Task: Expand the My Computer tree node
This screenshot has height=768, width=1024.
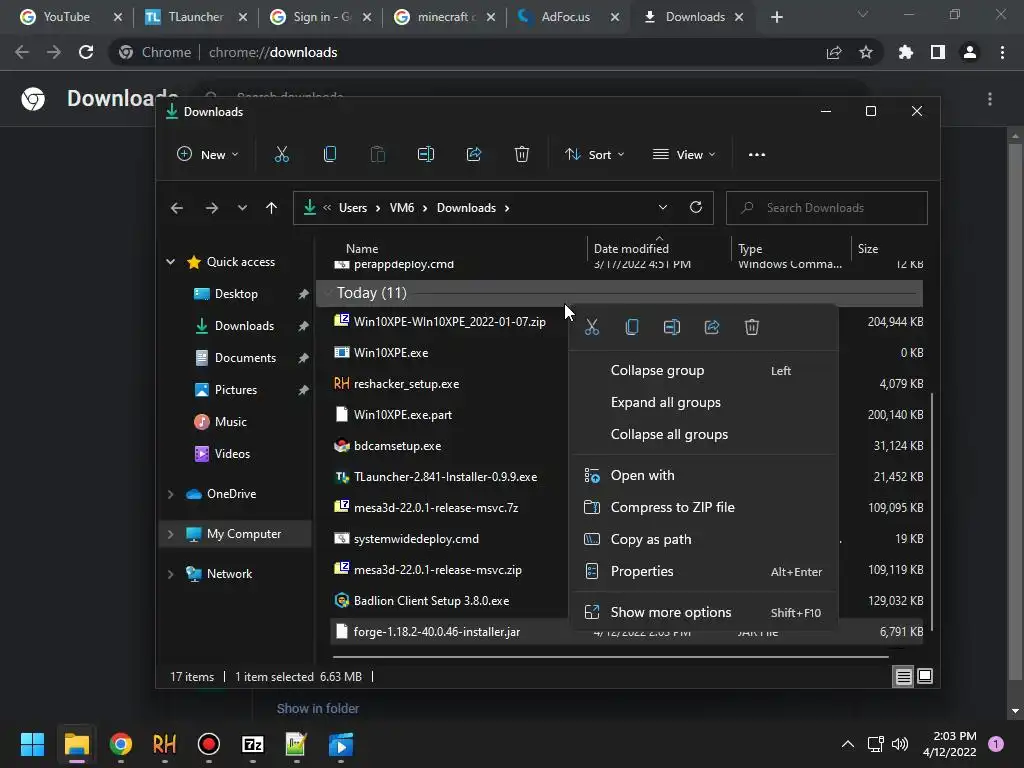Action: pos(170,534)
